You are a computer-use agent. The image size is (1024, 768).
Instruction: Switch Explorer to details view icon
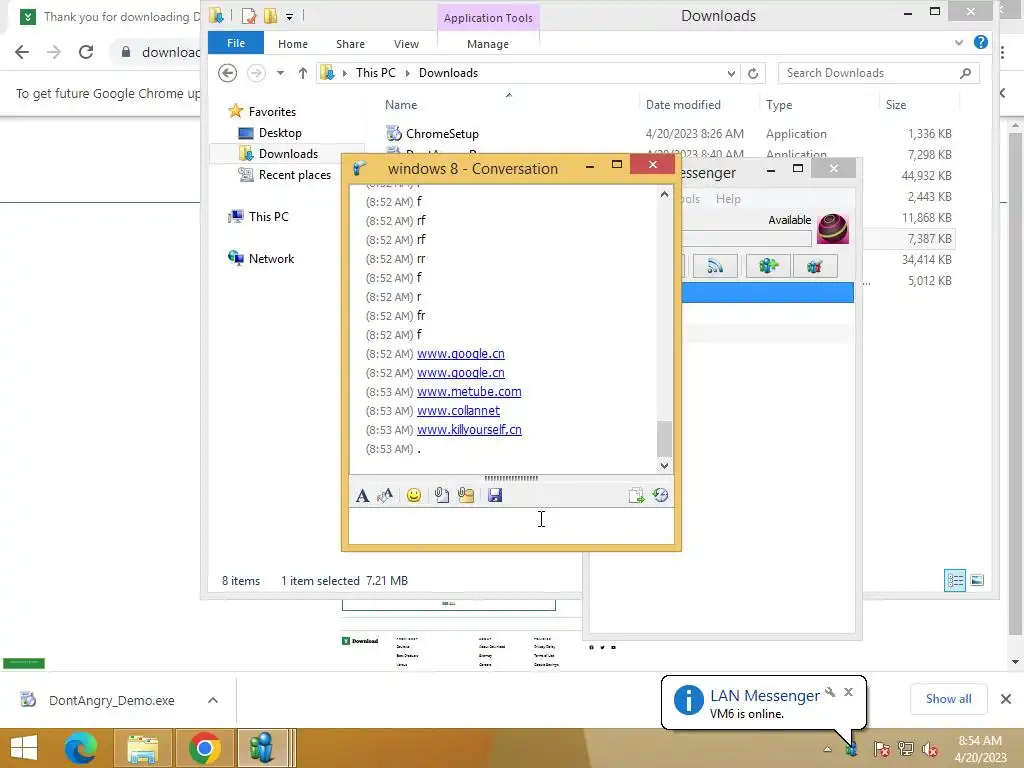(955, 581)
